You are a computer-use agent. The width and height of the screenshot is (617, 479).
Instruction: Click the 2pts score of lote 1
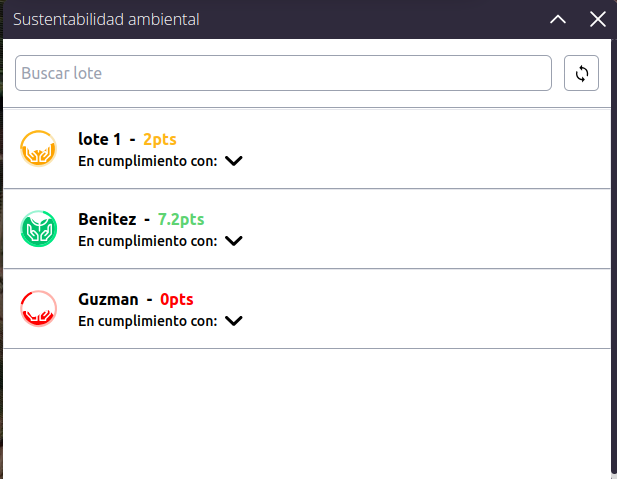160,140
